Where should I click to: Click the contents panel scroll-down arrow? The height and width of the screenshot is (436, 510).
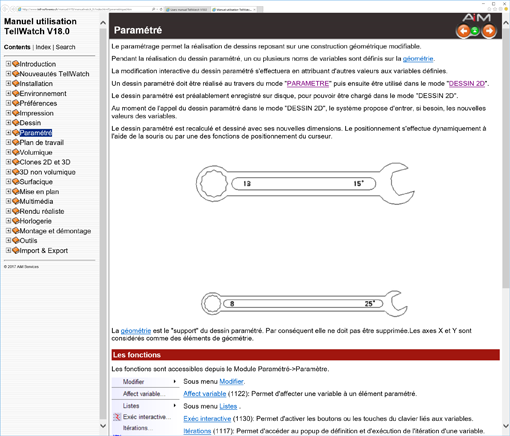[103, 426]
